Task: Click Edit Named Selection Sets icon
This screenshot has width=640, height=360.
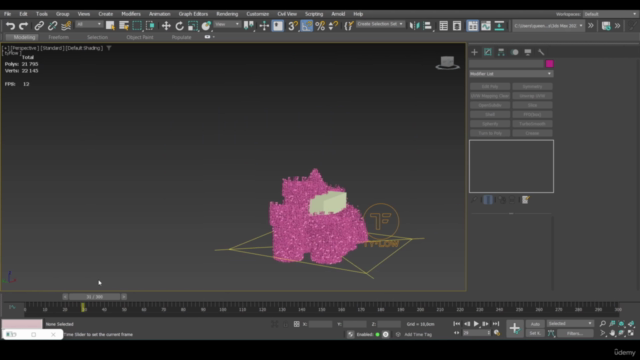Action: pyautogui.click(x=348, y=26)
